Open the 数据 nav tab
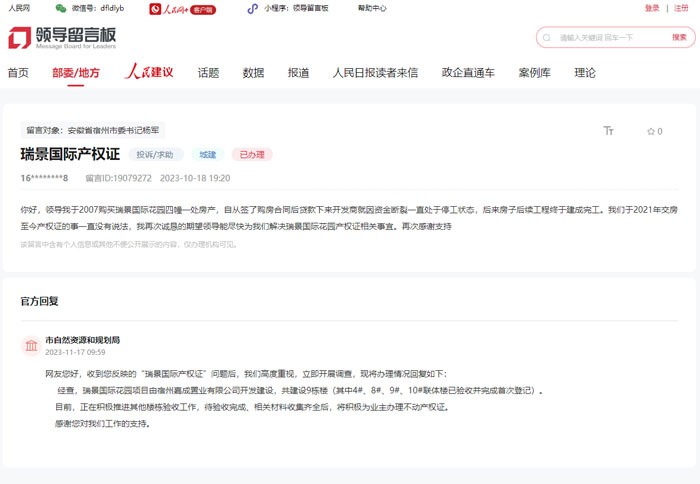Screen dimensions: 700x484 tap(254, 73)
